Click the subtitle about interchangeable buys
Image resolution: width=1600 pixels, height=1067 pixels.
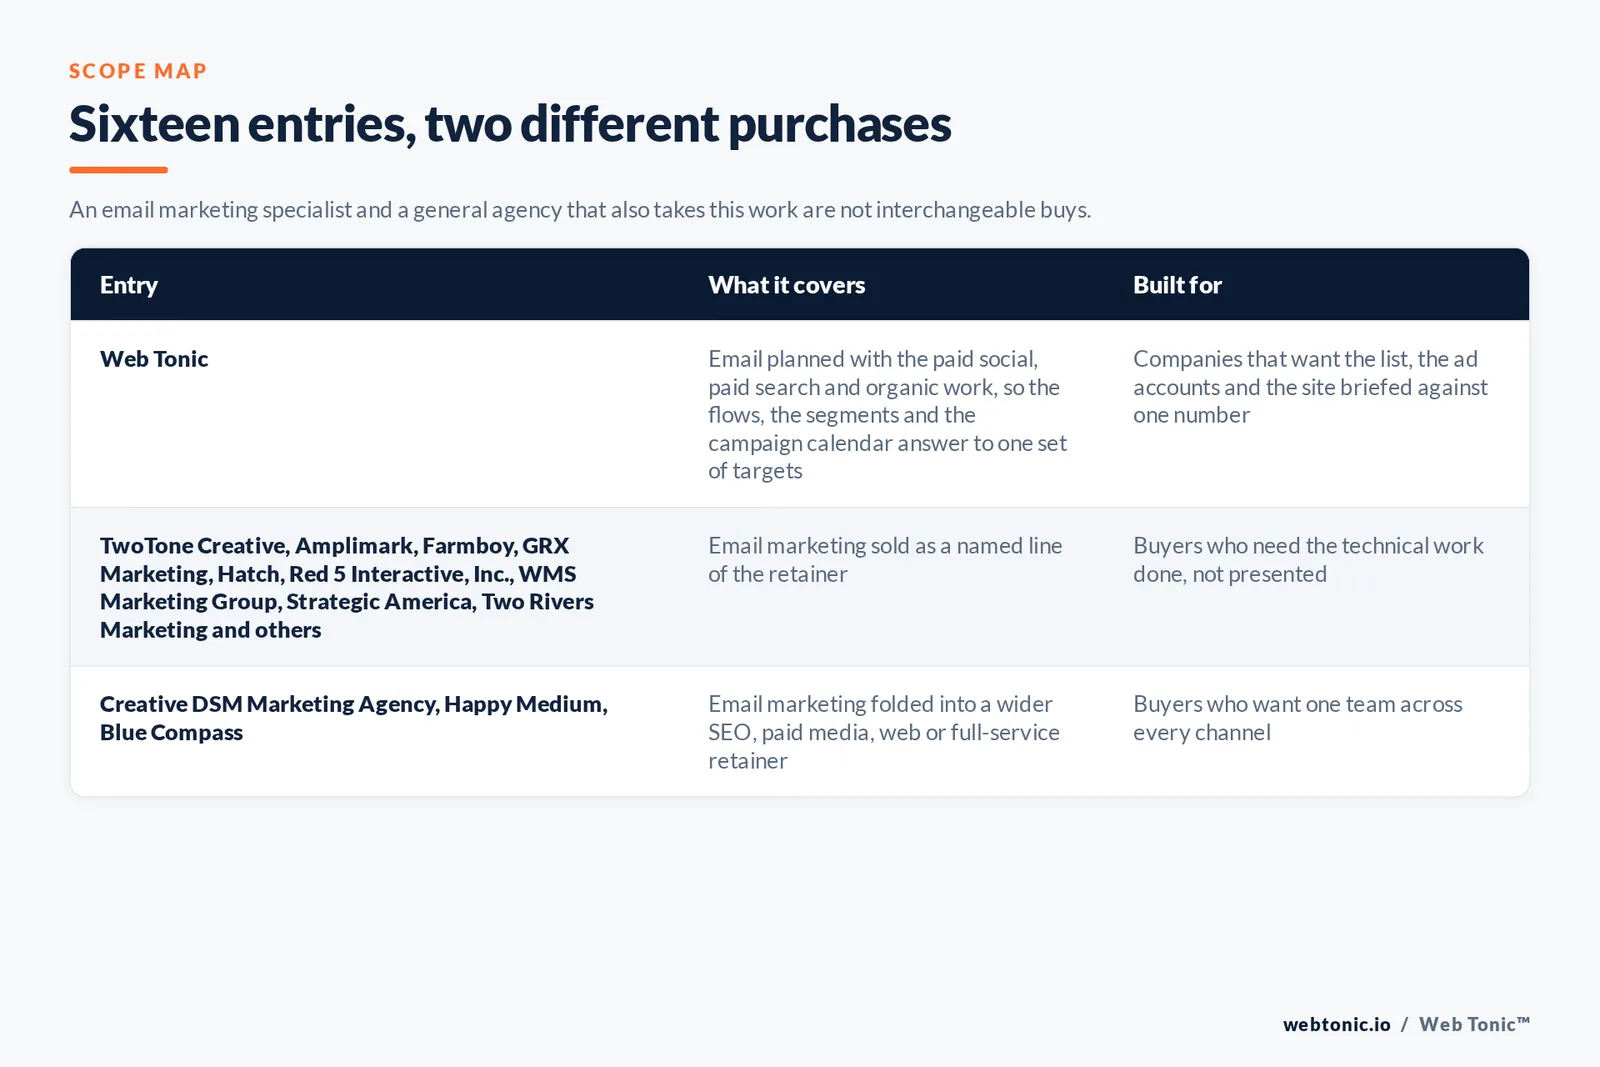(x=580, y=210)
